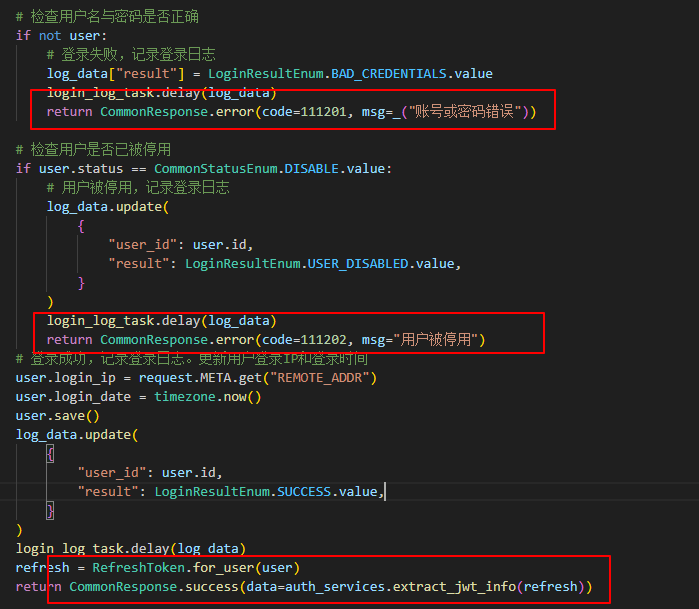The image size is (699, 609).
Task: Click the user.save() line
Action: coord(58,416)
